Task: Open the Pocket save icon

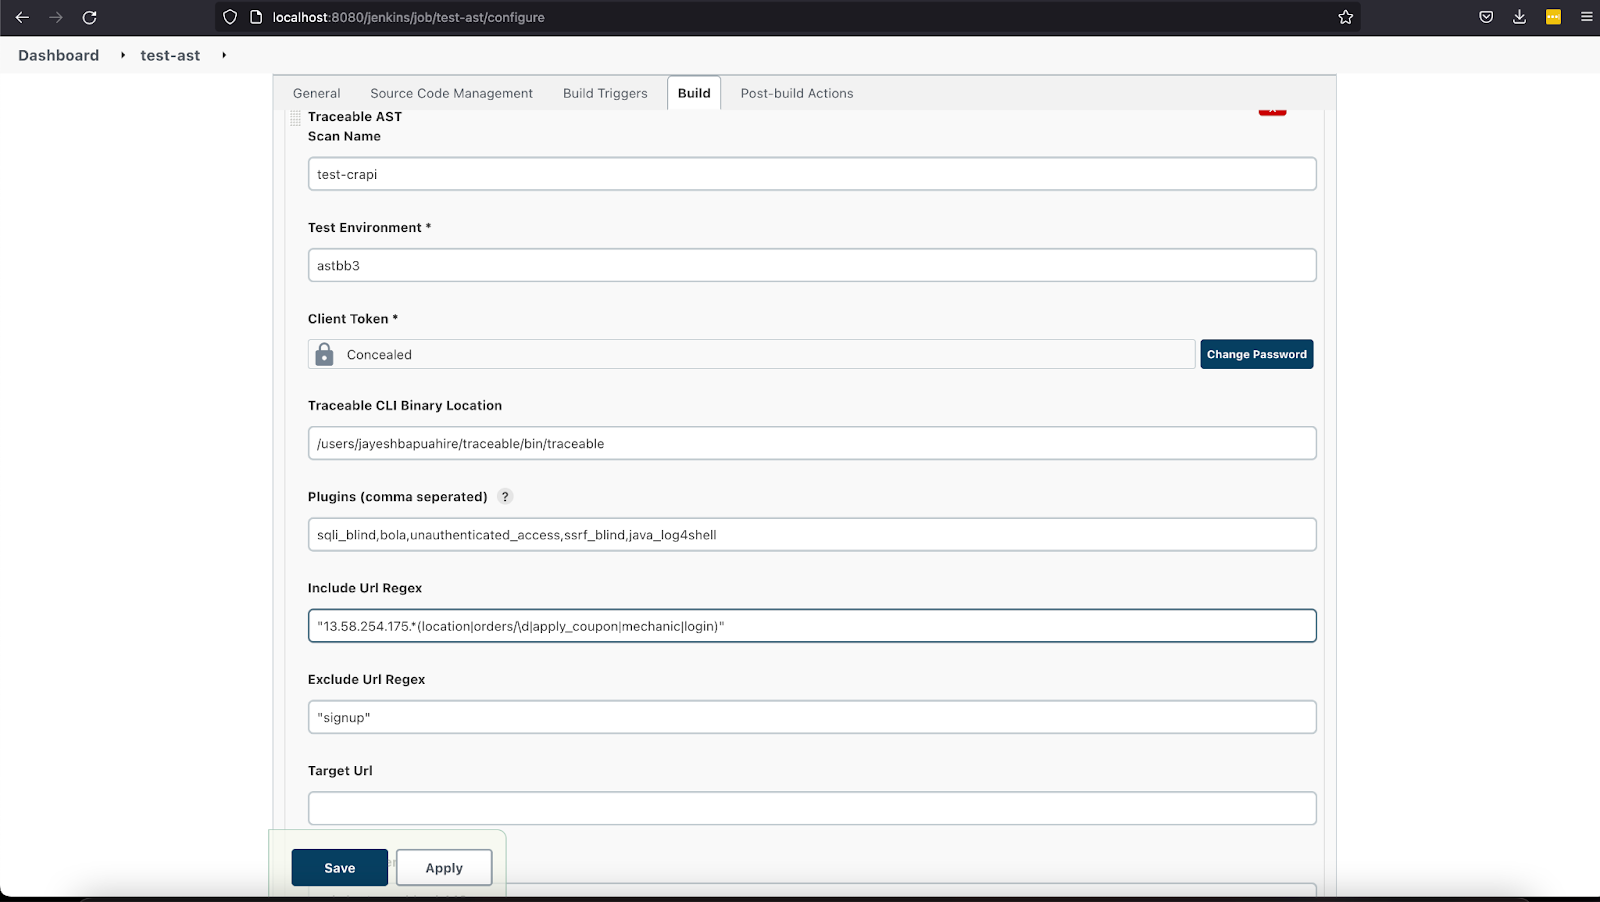Action: click(1486, 17)
